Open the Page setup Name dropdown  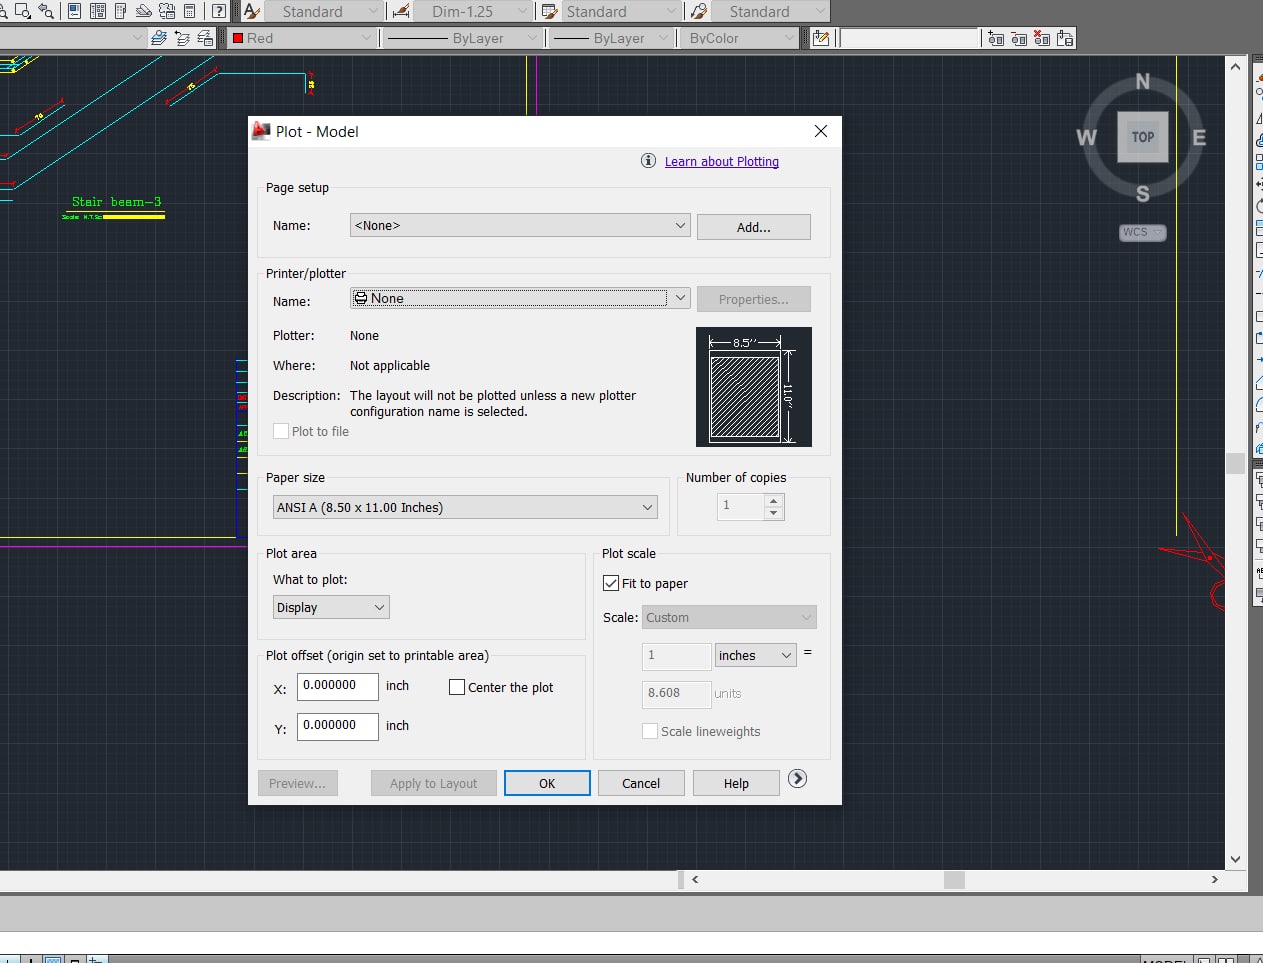[x=519, y=225]
